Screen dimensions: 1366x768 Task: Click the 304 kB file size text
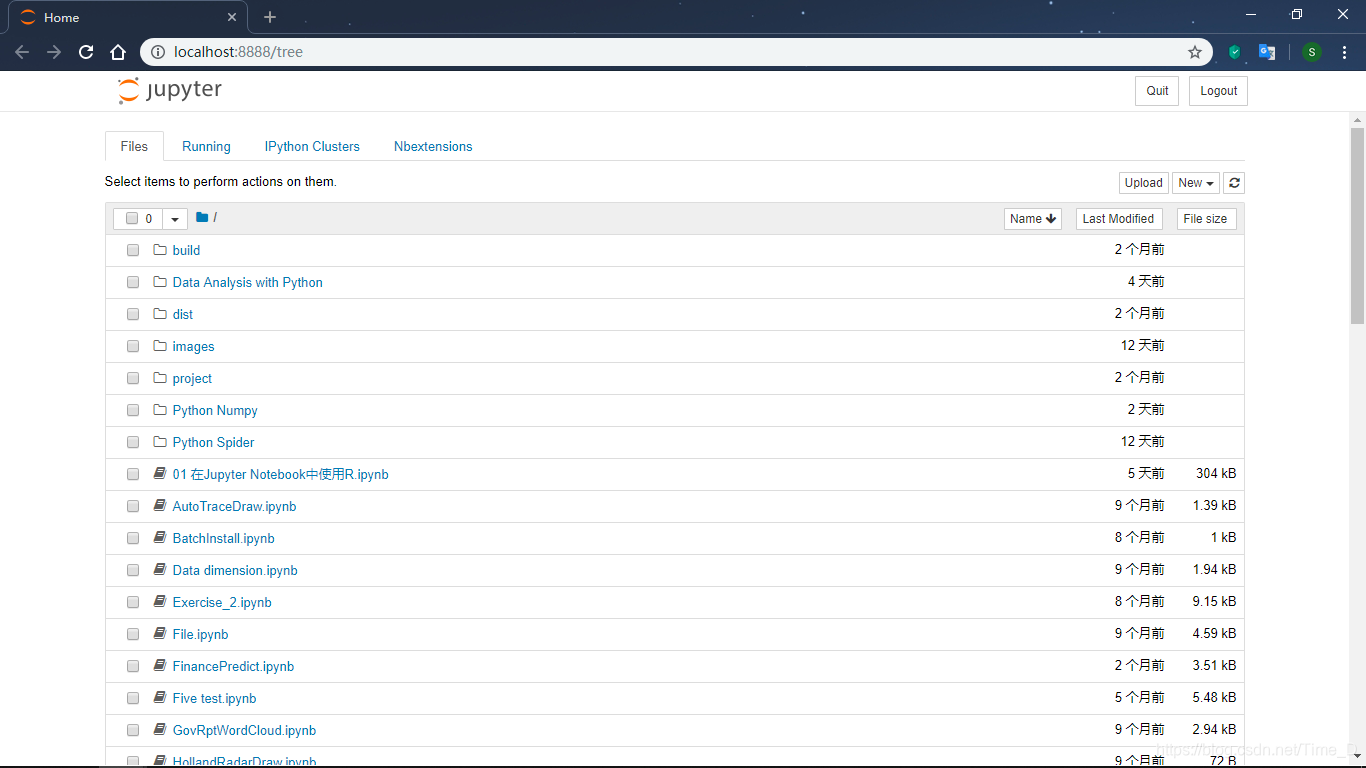click(x=1216, y=474)
